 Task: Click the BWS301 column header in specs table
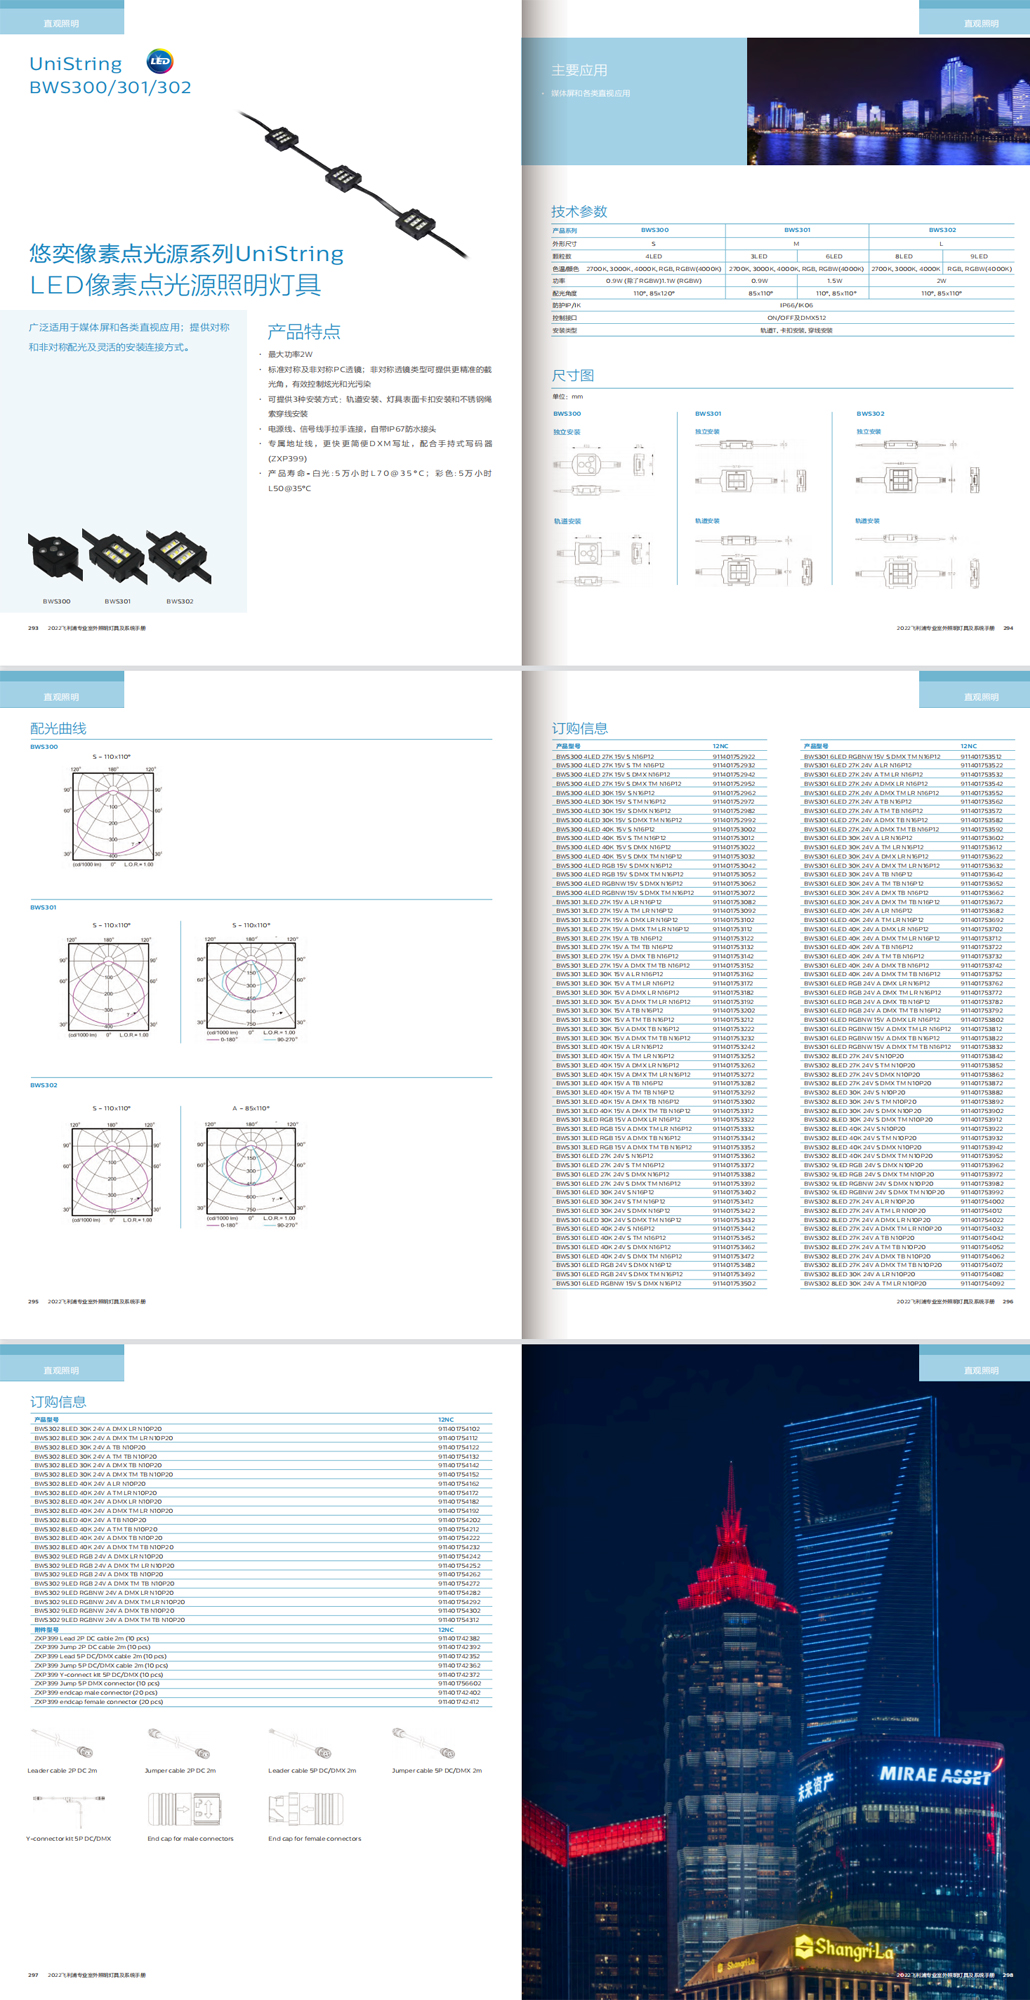tap(797, 230)
